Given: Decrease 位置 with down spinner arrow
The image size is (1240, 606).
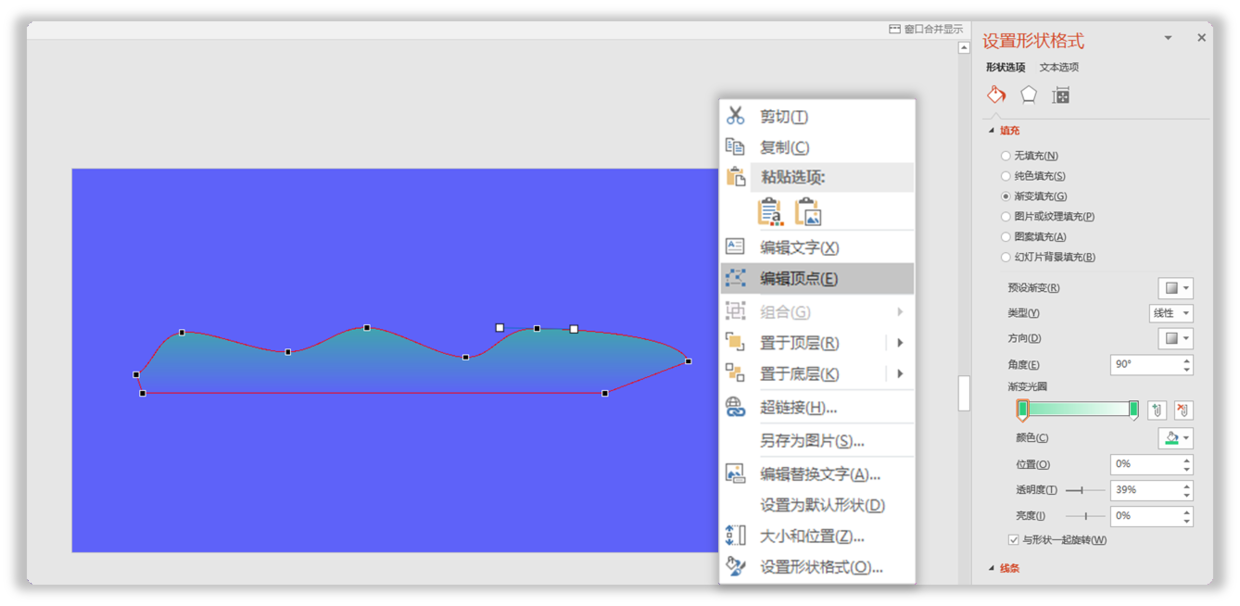Looking at the screenshot, I should (1187, 469).
